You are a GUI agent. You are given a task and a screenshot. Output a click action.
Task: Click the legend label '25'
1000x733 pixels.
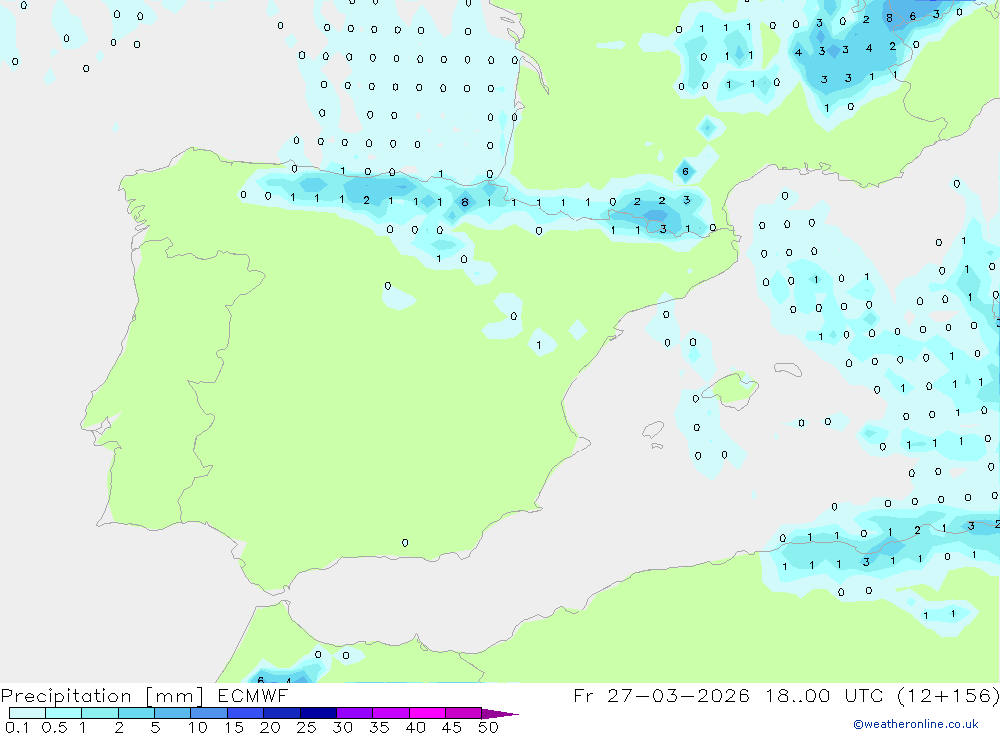(306, 727)
